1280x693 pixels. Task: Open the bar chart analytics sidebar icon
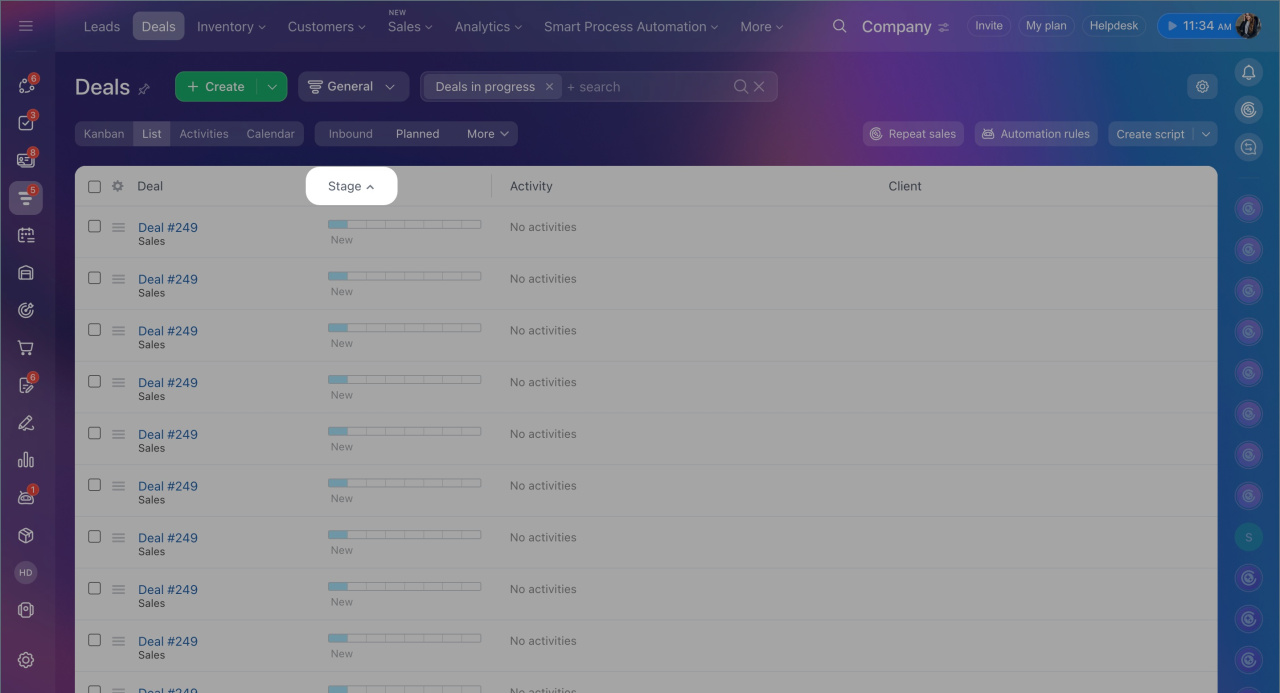[26, 460]
